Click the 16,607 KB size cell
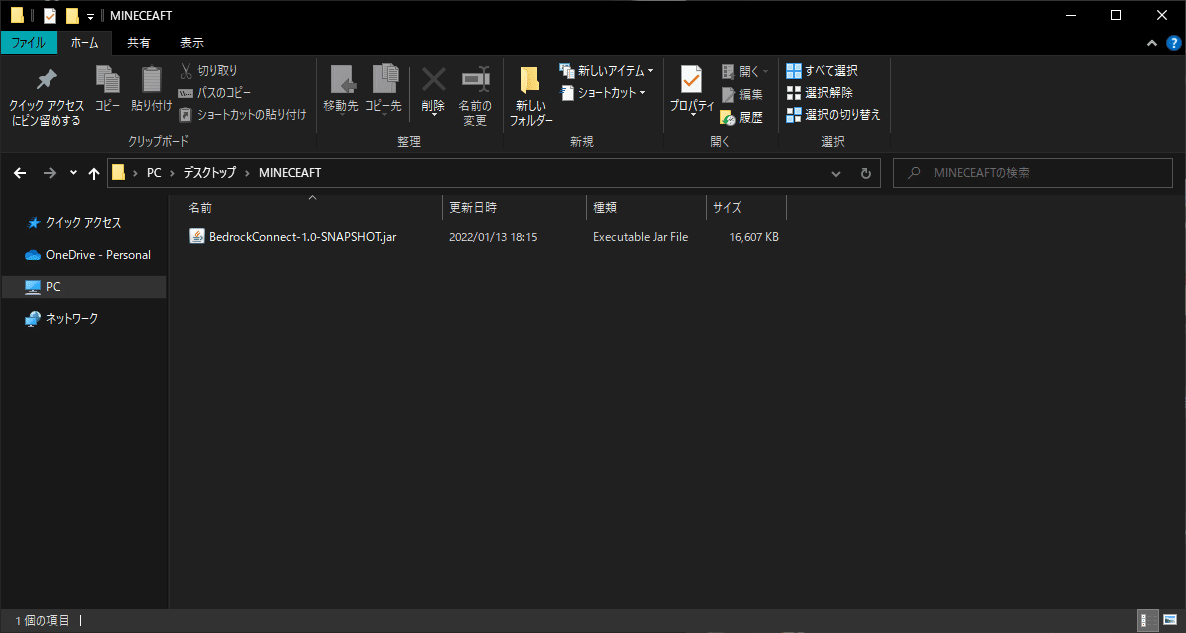 [754, 237]
